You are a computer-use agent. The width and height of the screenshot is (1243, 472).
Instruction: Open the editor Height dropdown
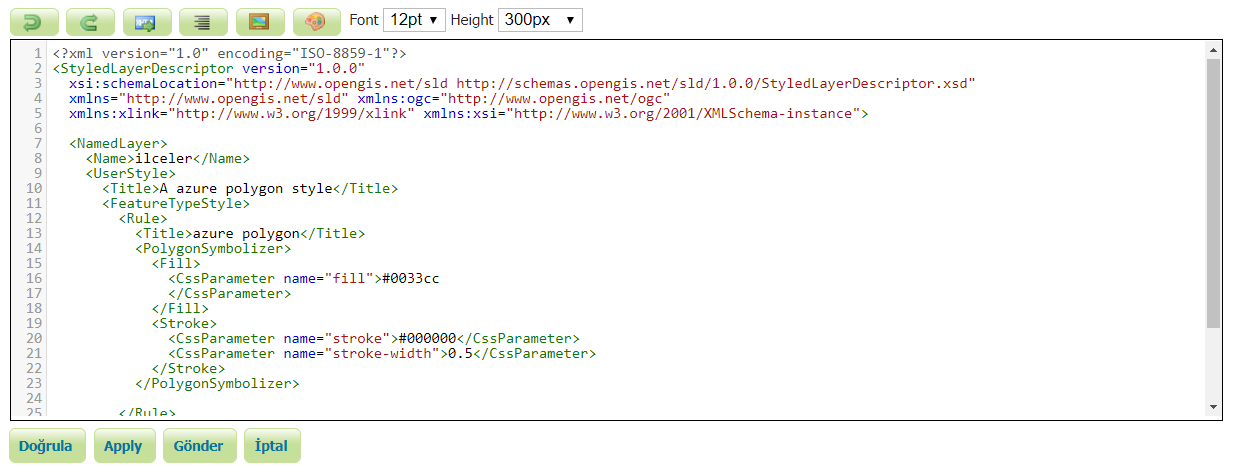point(540,20)
